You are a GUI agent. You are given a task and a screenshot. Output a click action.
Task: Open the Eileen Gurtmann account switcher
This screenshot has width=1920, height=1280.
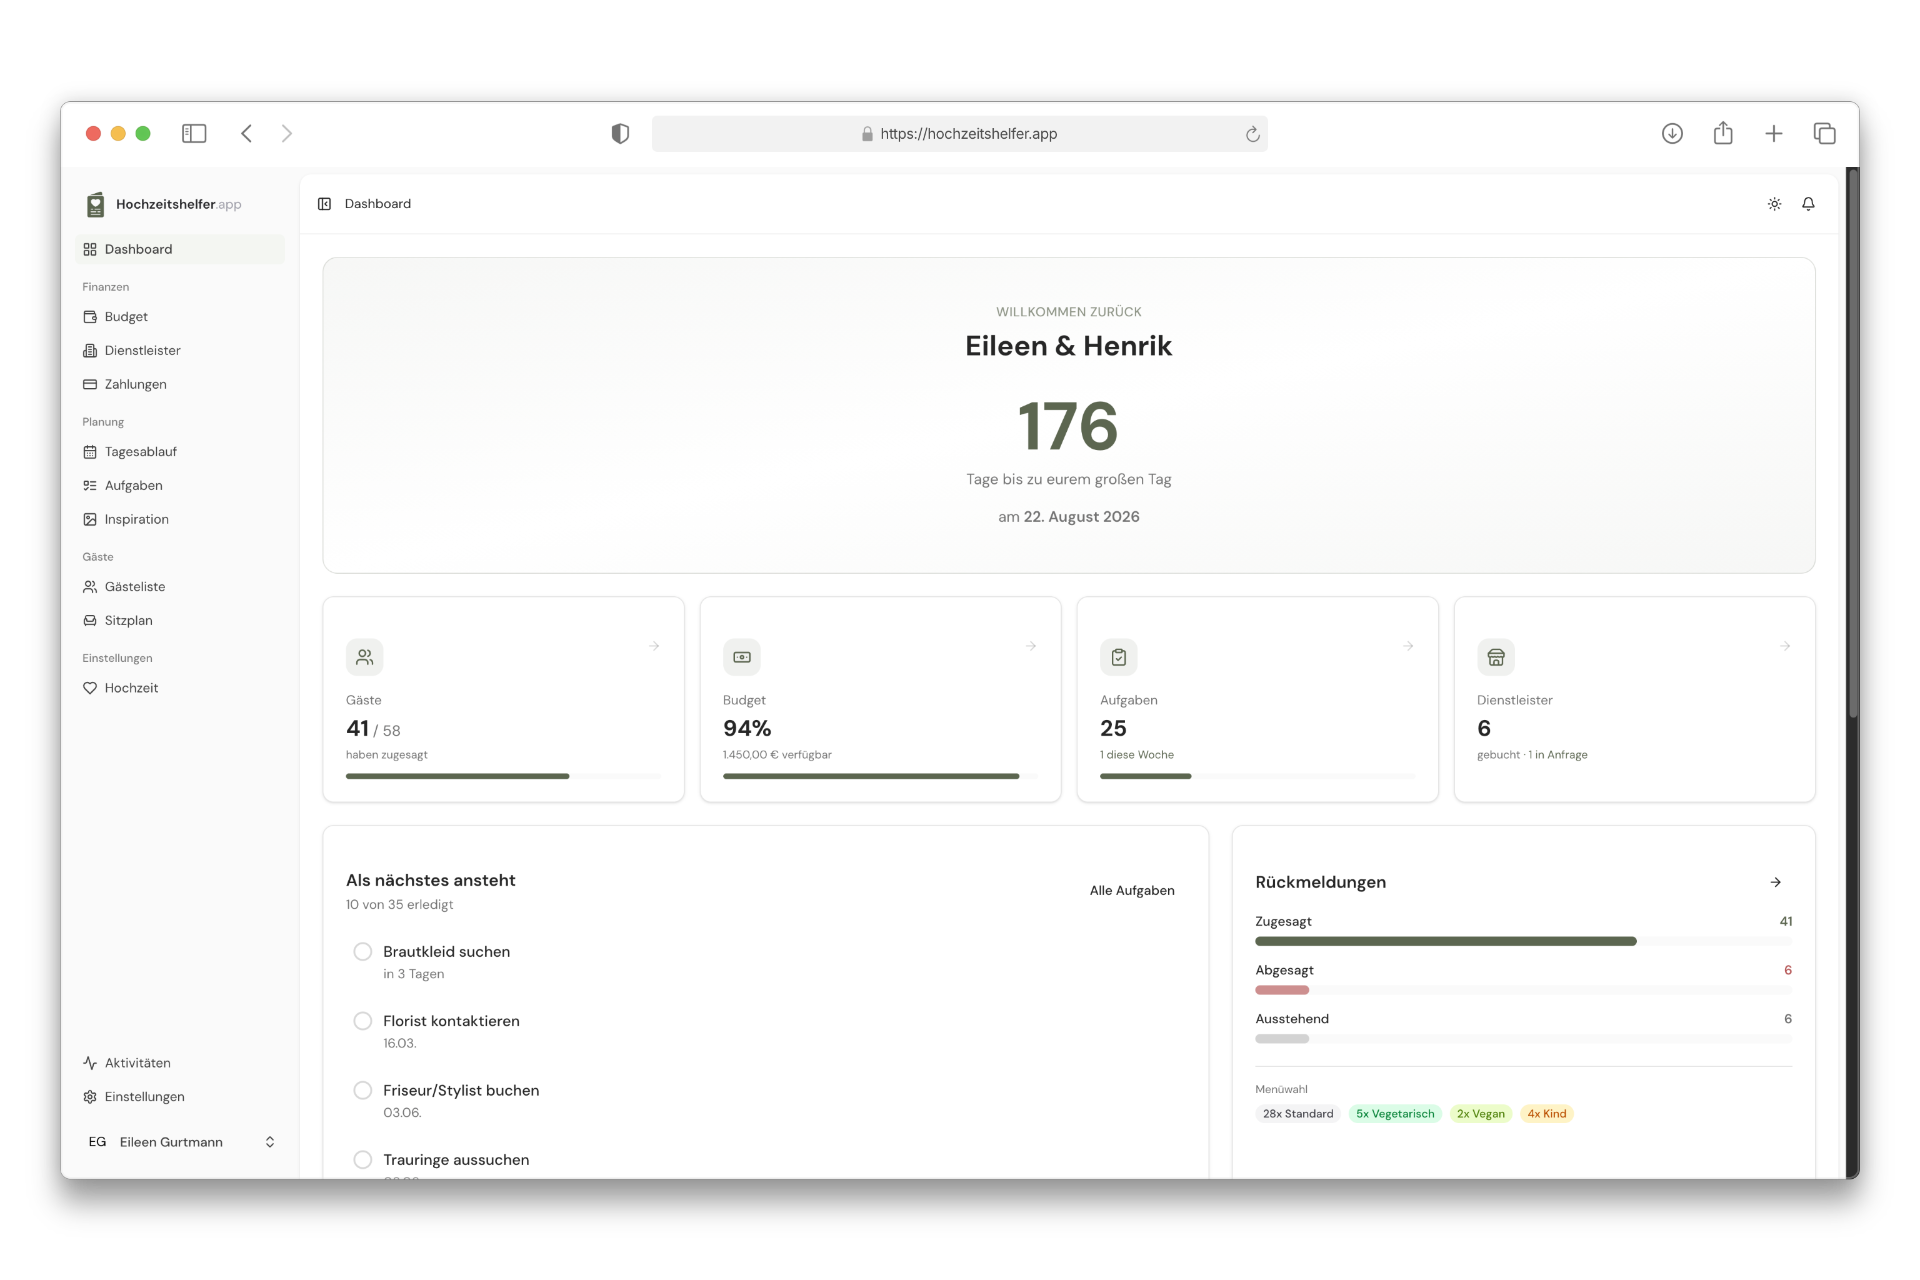(182, 1142)
